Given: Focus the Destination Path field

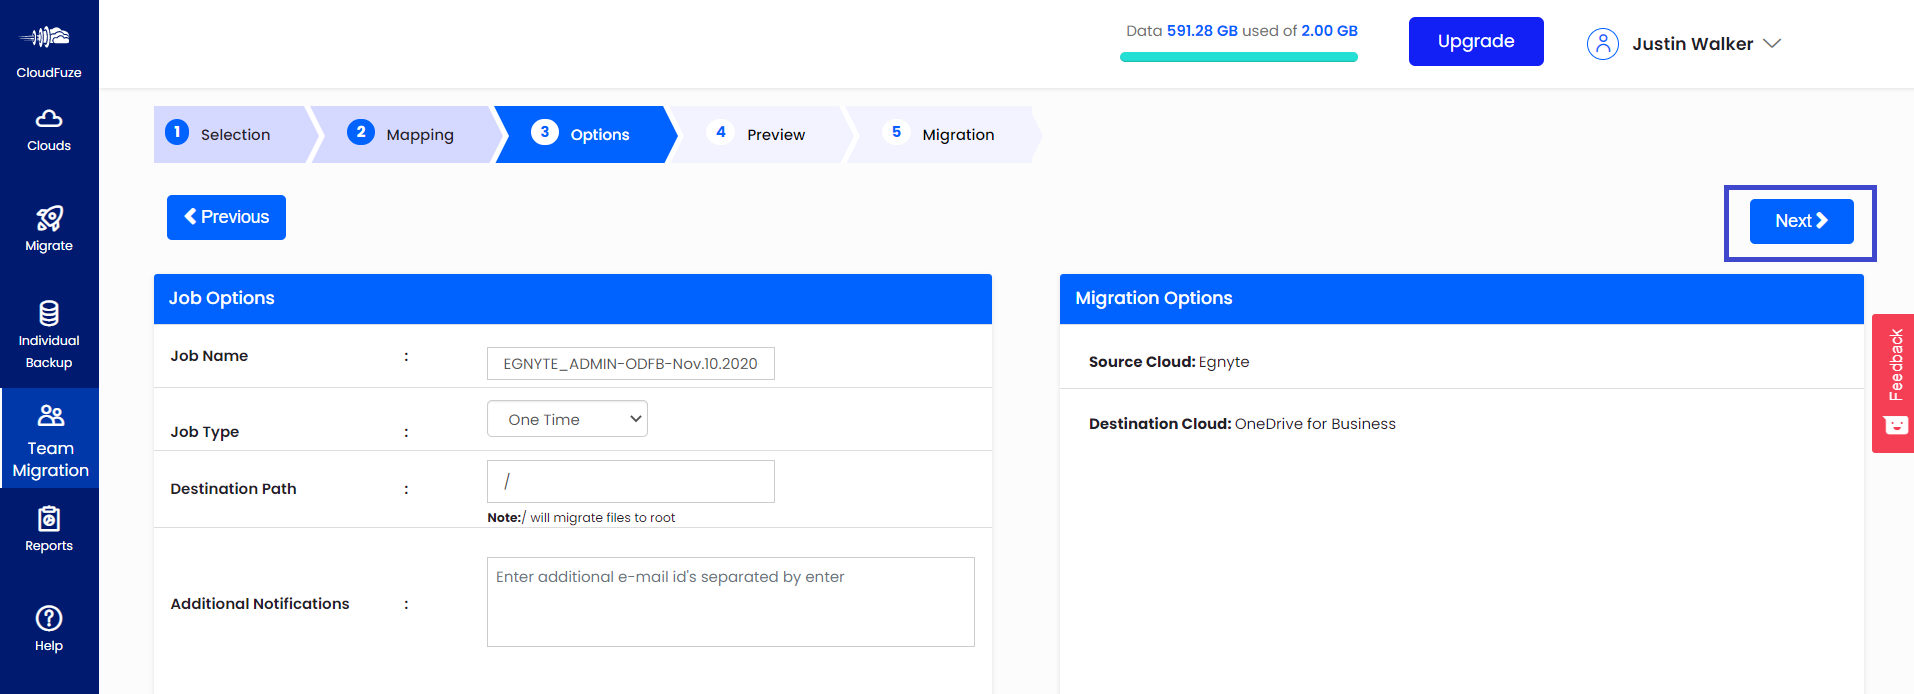Looking at the screenshot, I should tap(631, 481).
